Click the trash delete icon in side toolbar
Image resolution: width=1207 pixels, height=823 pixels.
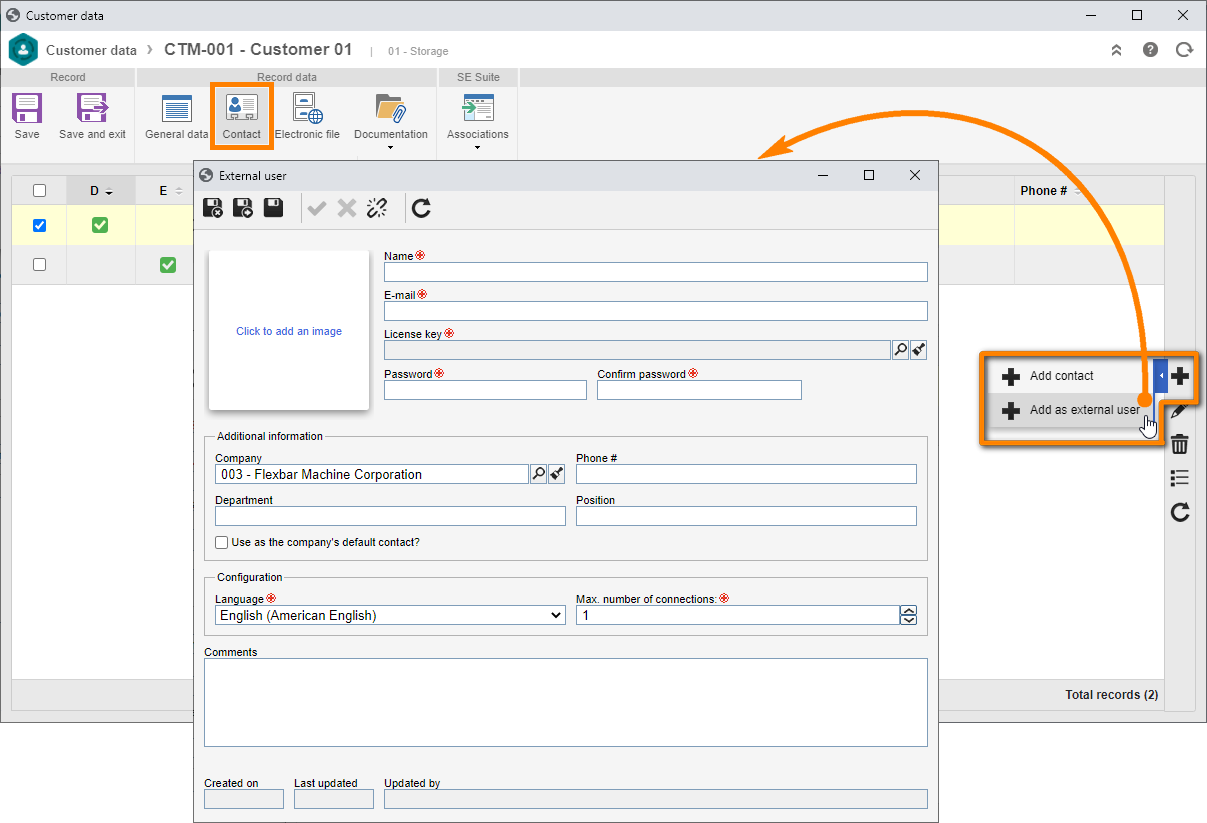[x=1180, y=444]
